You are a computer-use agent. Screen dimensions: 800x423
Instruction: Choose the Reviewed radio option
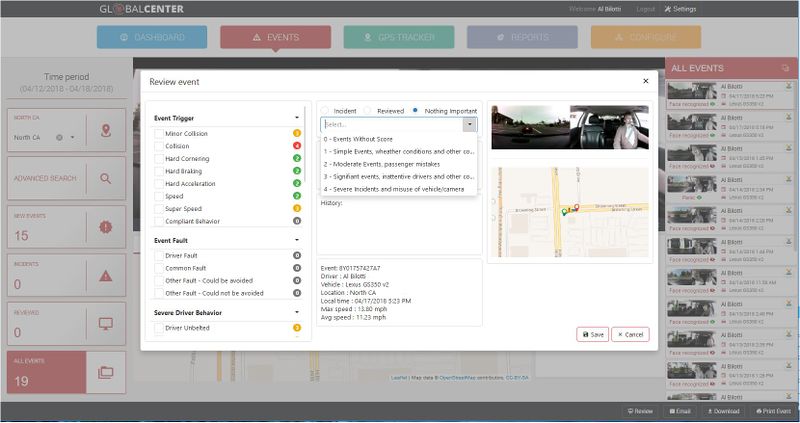(367, 110)
